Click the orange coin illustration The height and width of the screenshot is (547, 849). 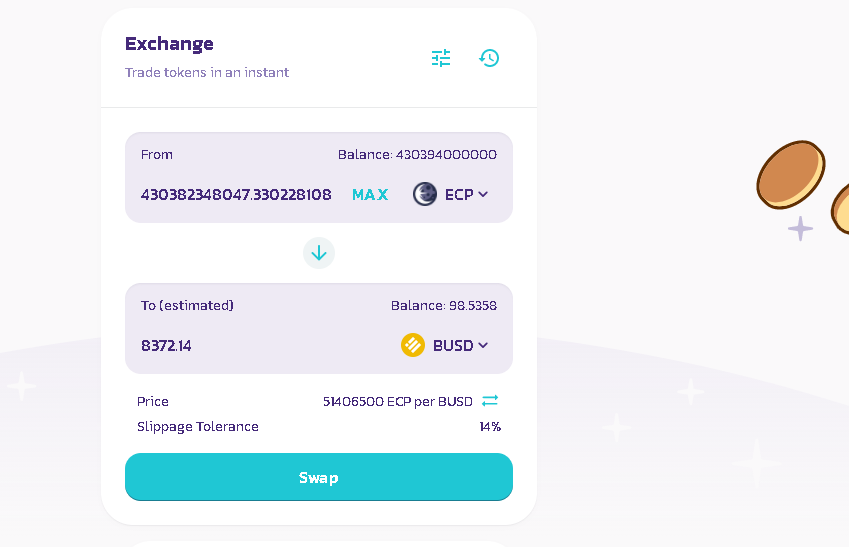coord(791,174)
